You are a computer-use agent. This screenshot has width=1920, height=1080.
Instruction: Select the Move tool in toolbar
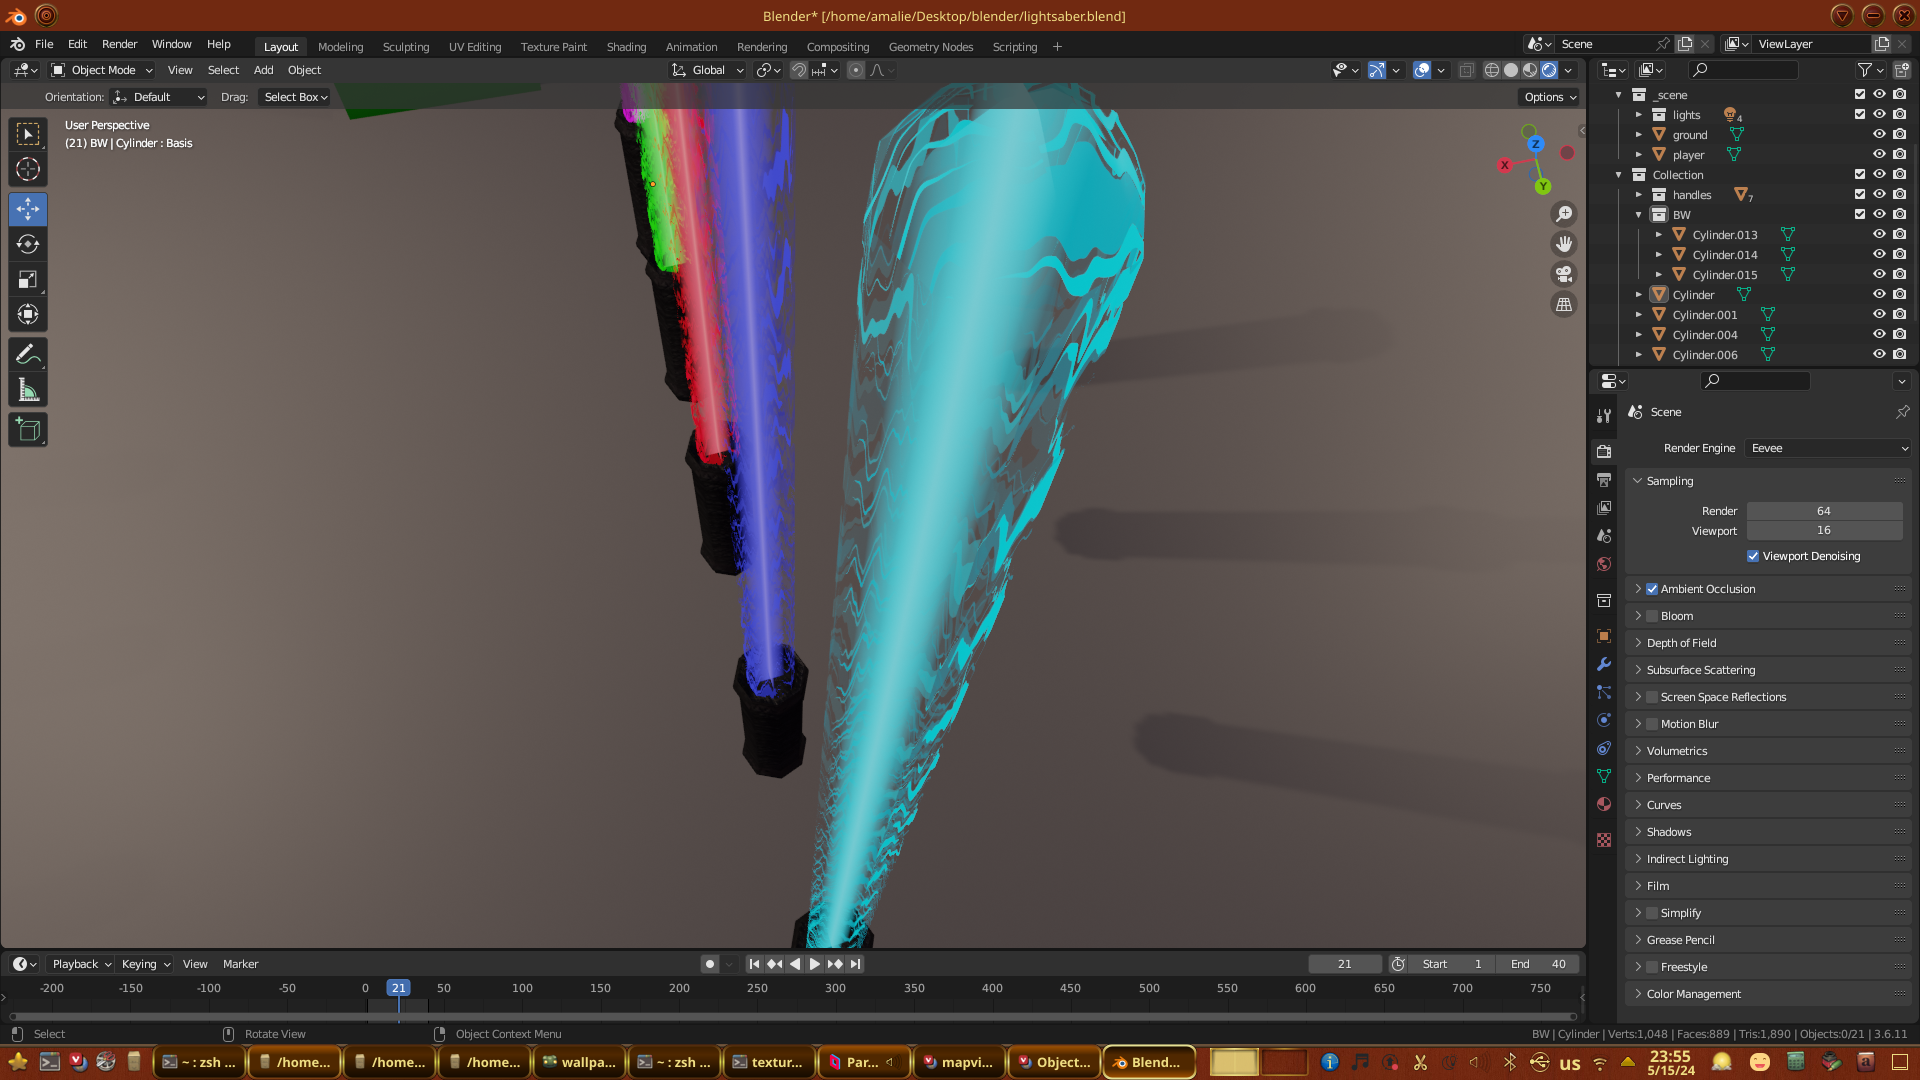tap(28, 209)
